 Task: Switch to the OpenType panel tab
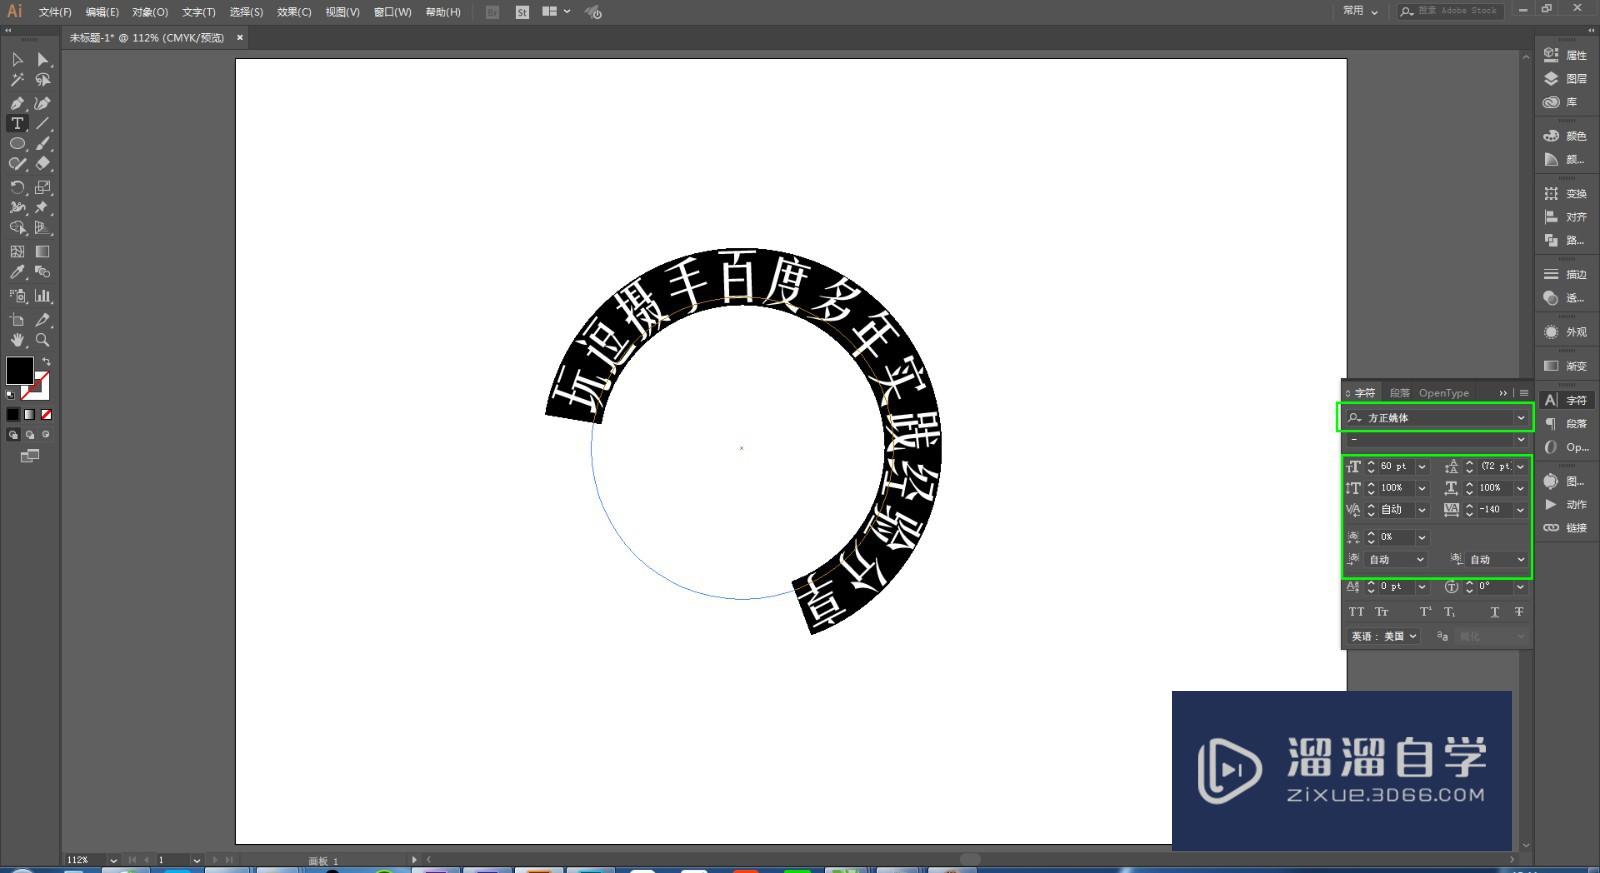pyautogui.click(x=1443, y=393)
